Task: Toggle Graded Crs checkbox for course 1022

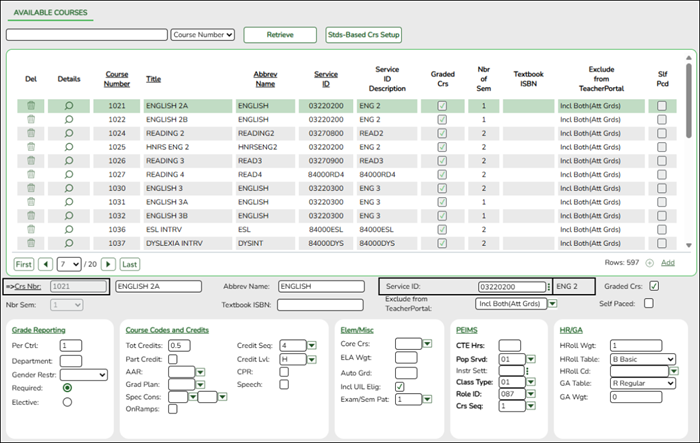Action: coord(442,119)
